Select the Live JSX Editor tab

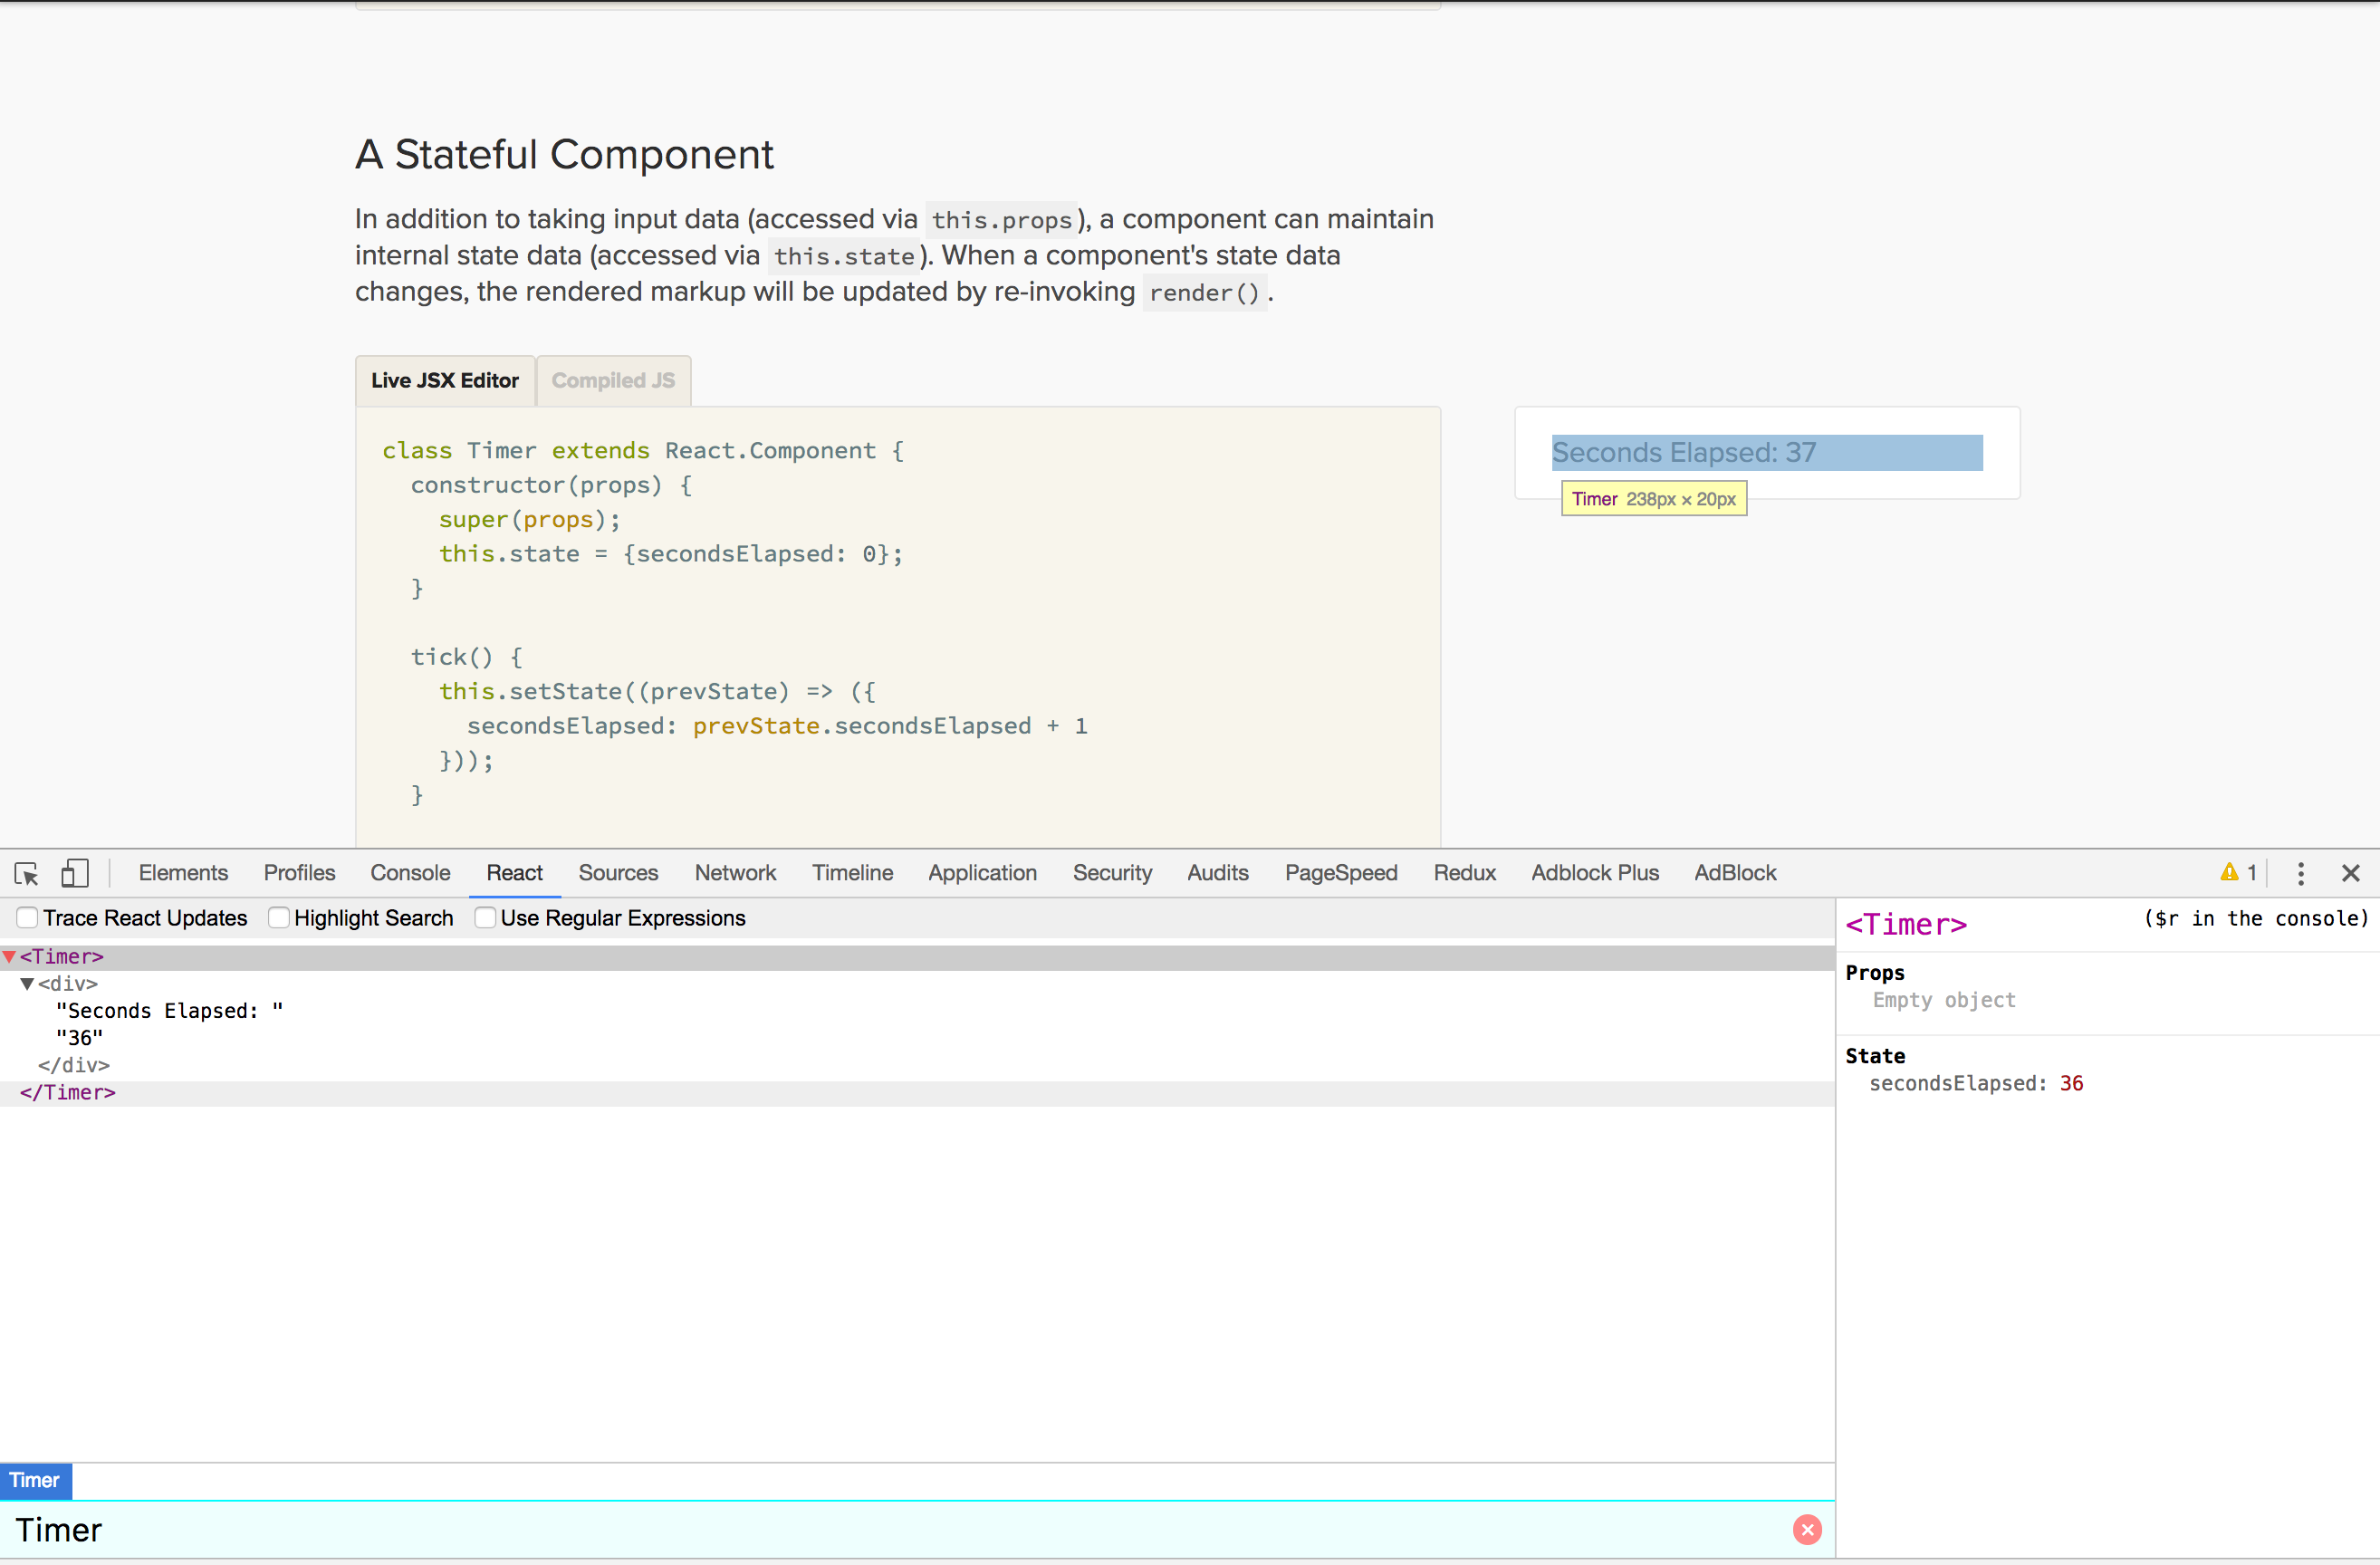445,381
